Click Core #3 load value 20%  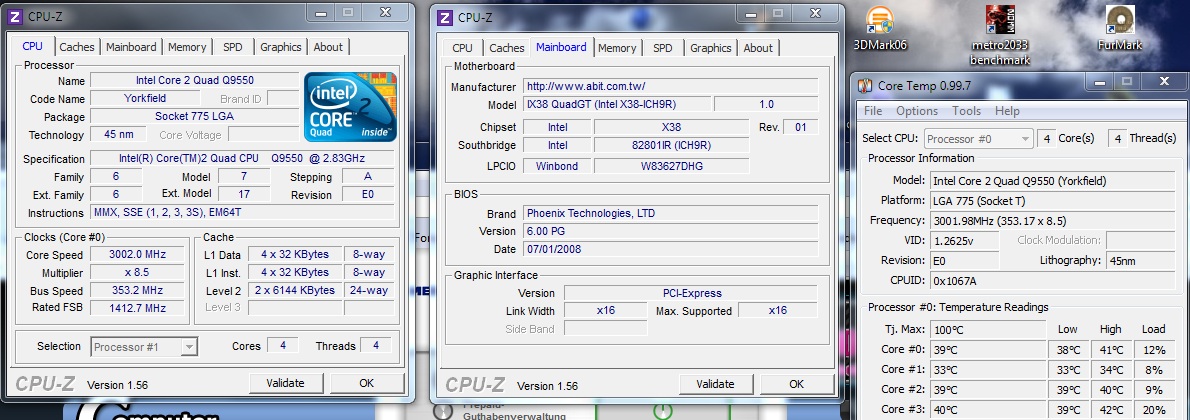(1153, 409)
